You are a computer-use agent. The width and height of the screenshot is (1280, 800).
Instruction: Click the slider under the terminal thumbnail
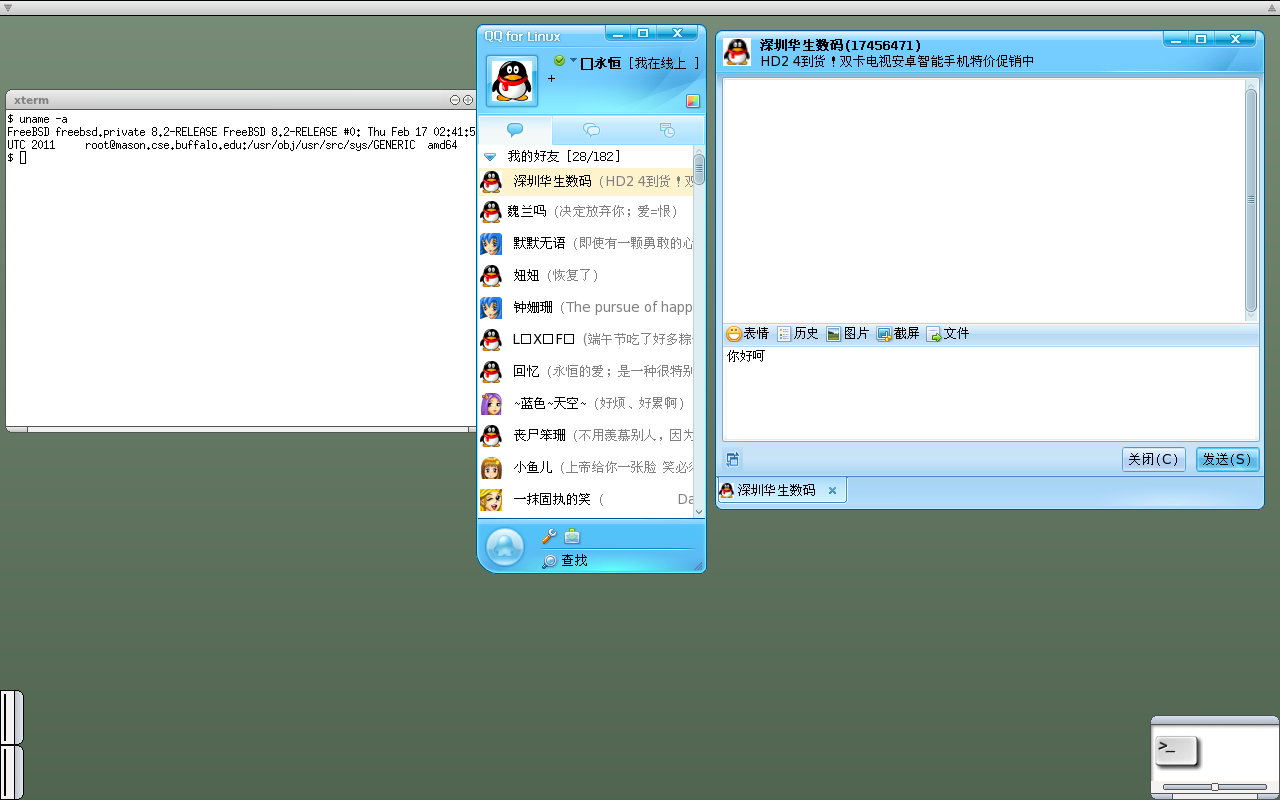click(x=1215, y=787)
